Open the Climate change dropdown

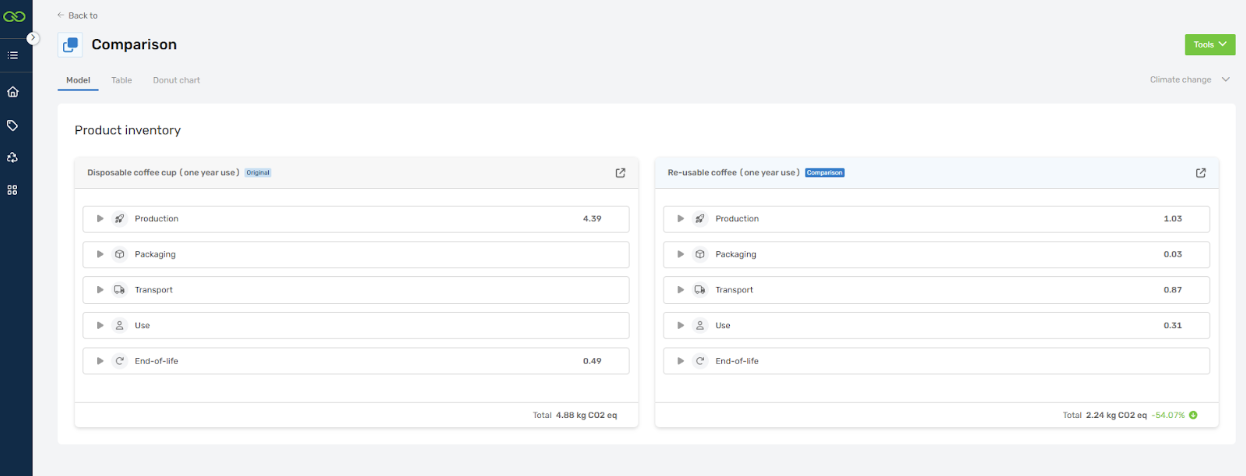click(1189, 80)
